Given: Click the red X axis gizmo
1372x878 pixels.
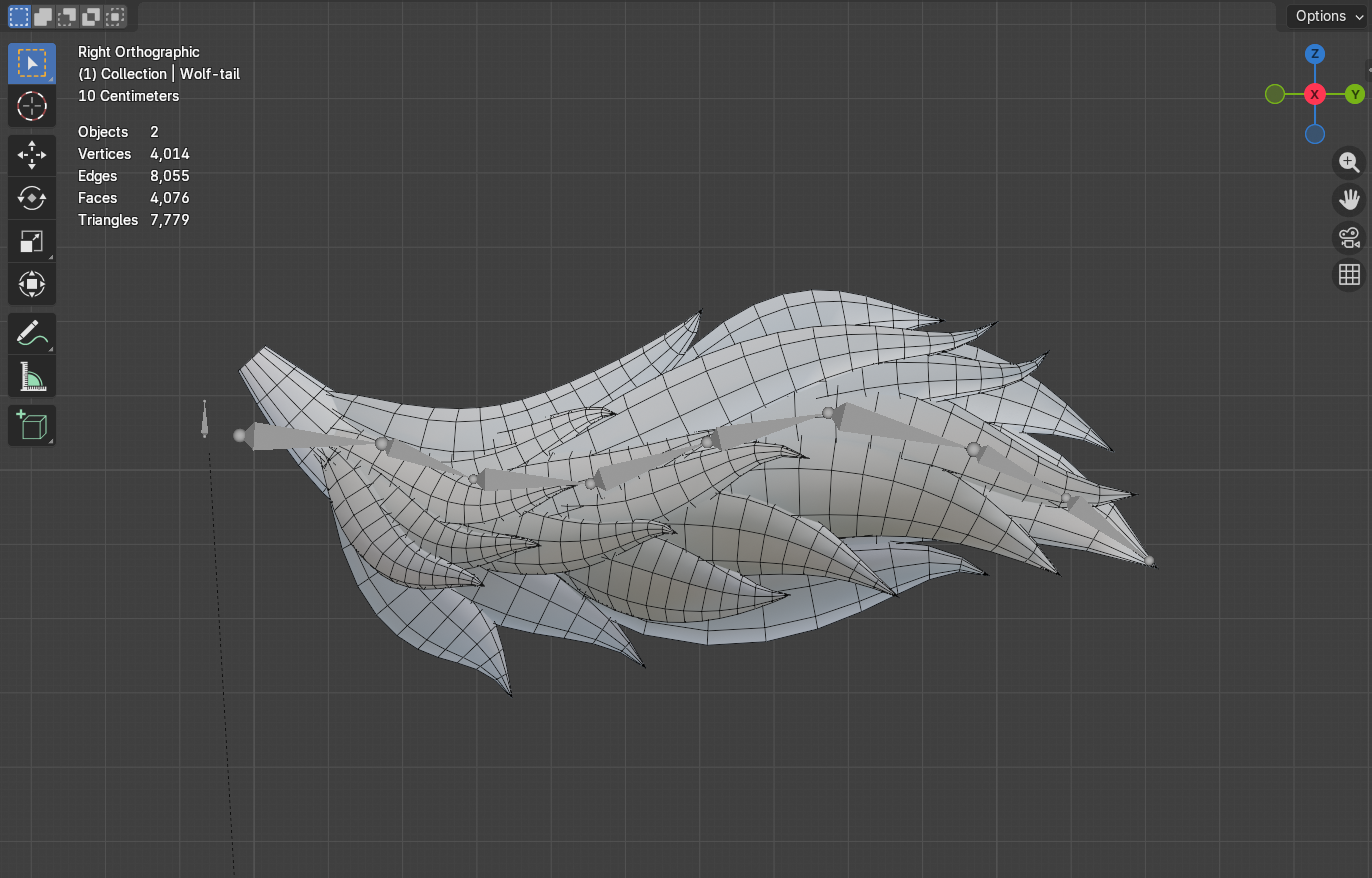Looking at the screenshot, I should [x=1315, y=94].
